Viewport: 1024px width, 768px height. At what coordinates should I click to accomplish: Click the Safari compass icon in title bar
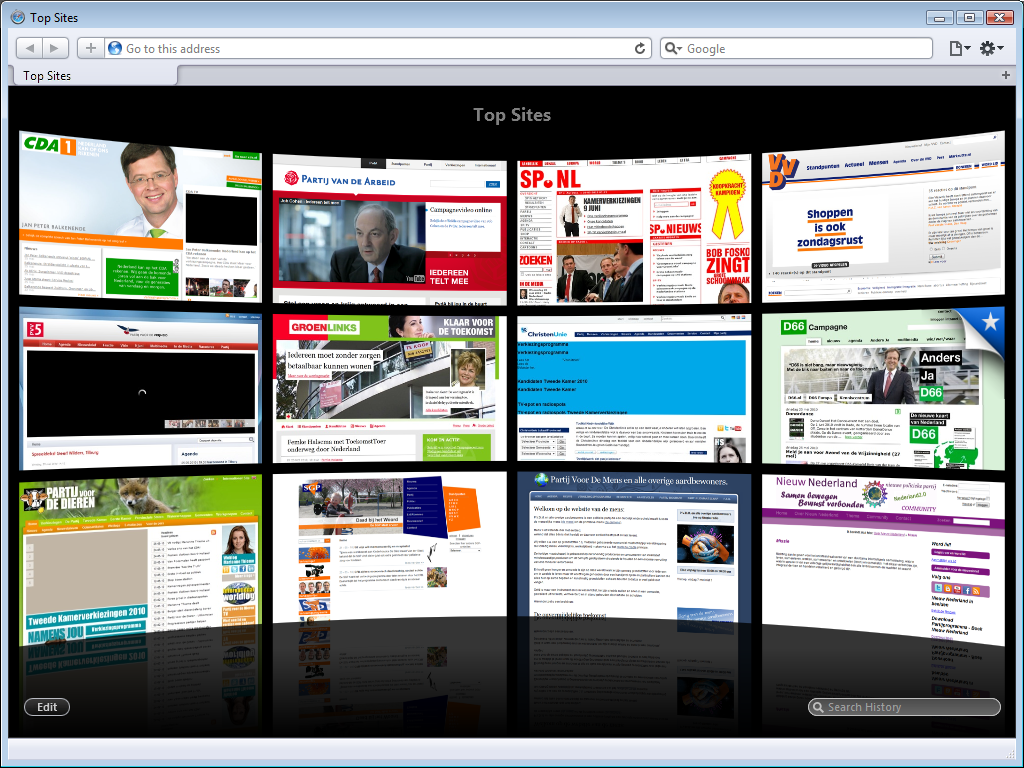(x=18, y=17)
